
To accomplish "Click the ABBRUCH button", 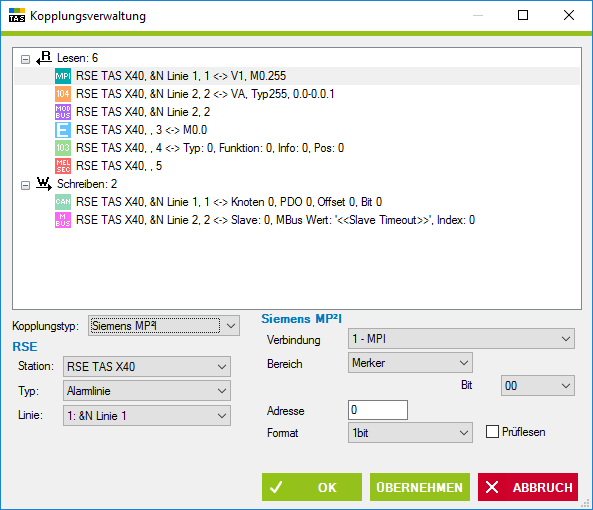I will click(x=528, y=487).
